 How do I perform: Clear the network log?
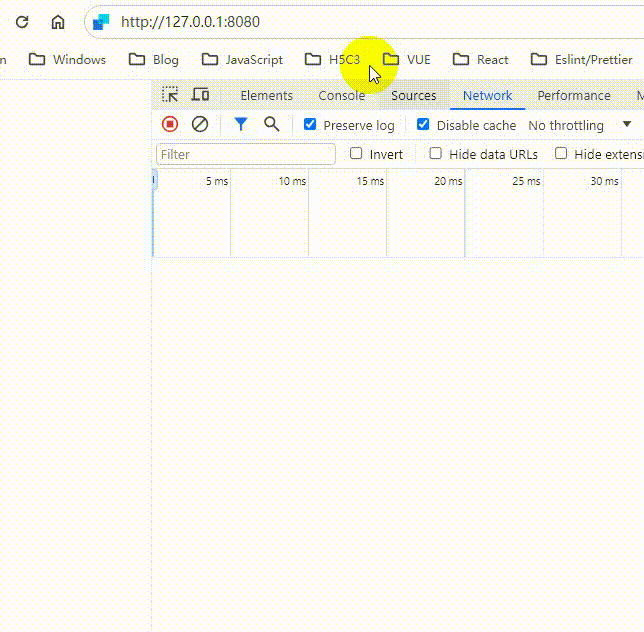(x=200, y=124)
